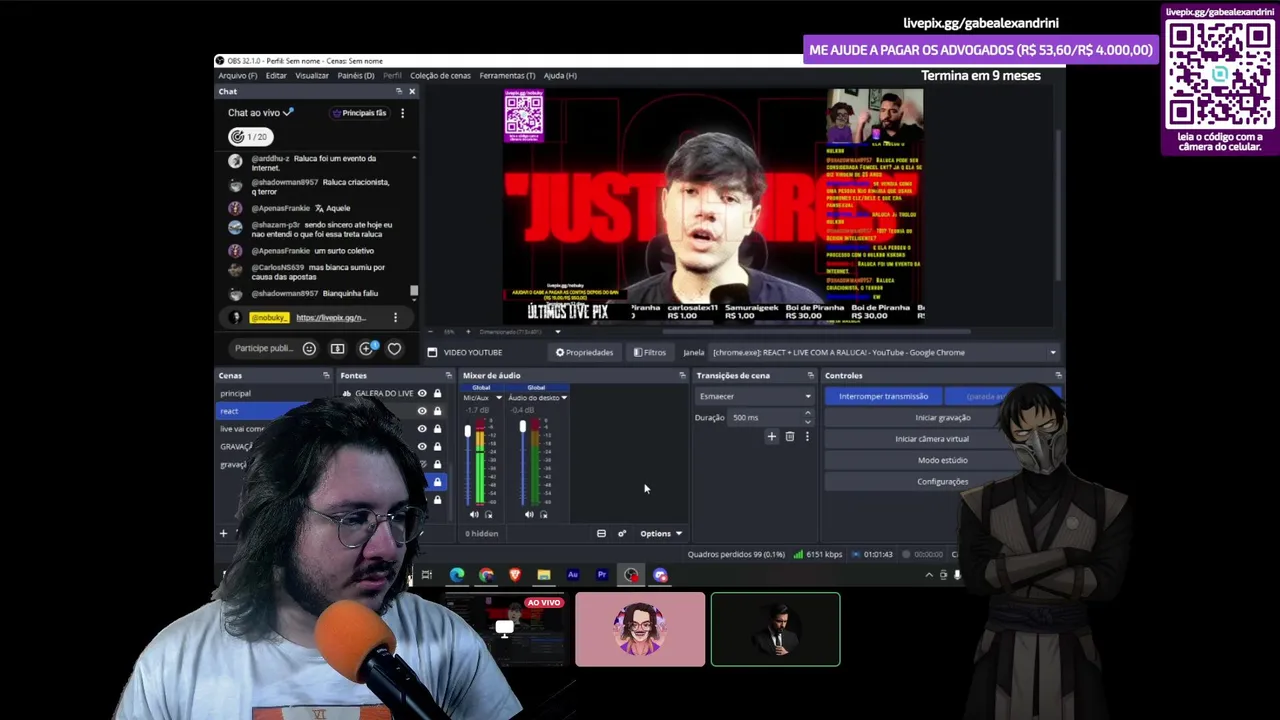Open mixer Options dropdown
This screenshot has width=1280, height=720.
(660, 533)
